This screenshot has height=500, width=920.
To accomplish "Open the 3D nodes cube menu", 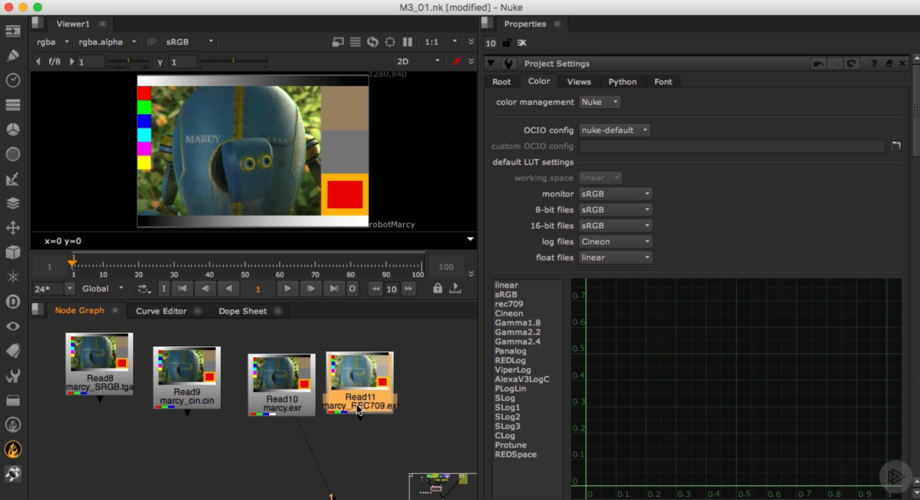I will click(13, 252).
